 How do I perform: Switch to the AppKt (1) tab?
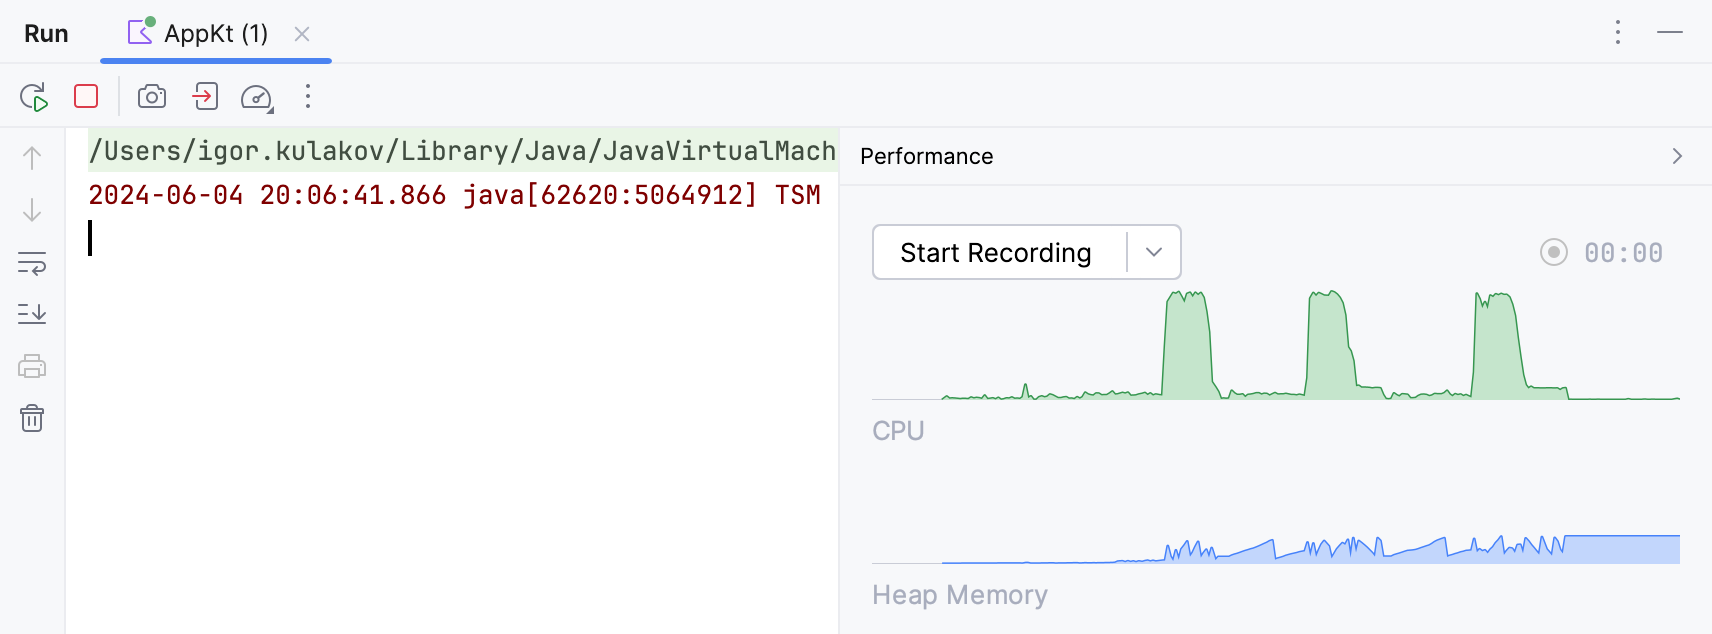213,33
